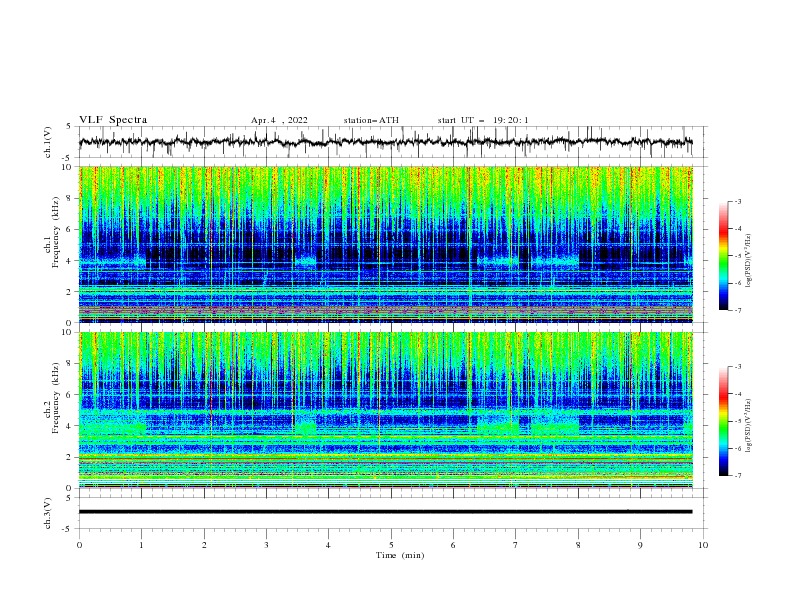Click the "ch.1(V)" waveform axis label
The image size is (792, 612).
point(48,142)
